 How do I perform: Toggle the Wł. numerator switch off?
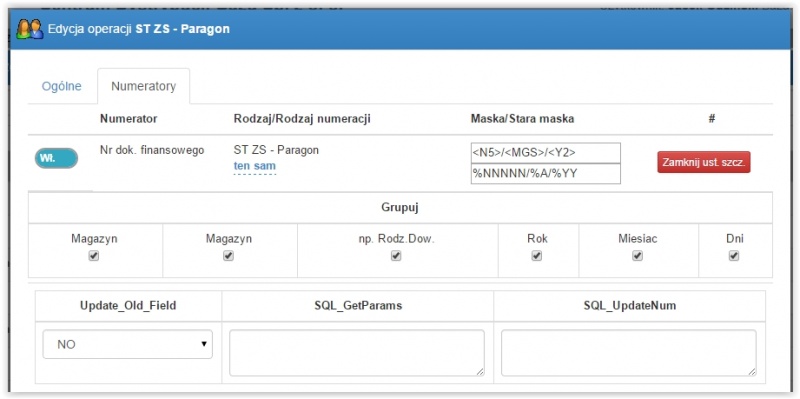click(56, 158)
